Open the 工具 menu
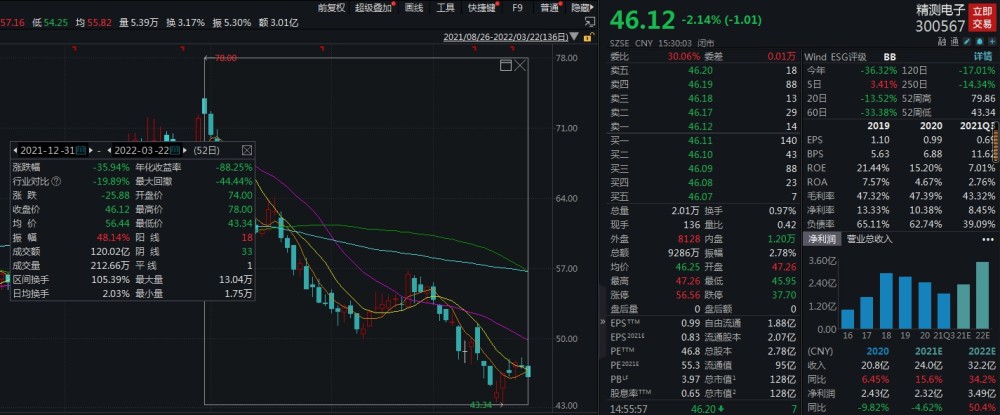1000x415 pixels. coord(446,8)
